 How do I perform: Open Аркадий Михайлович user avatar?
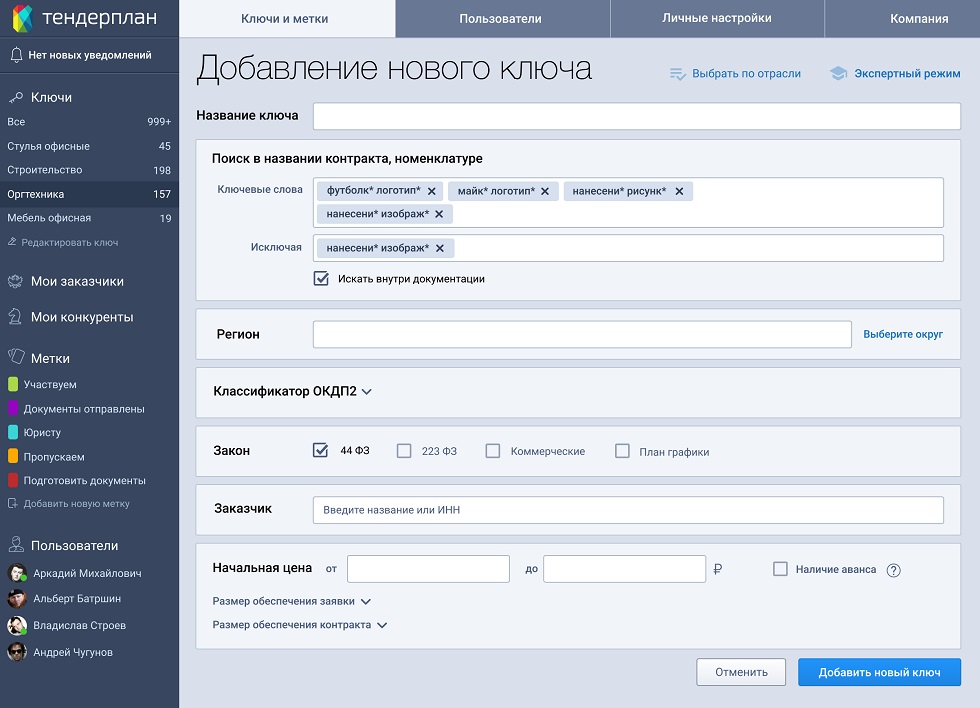(x=17, y=574)
